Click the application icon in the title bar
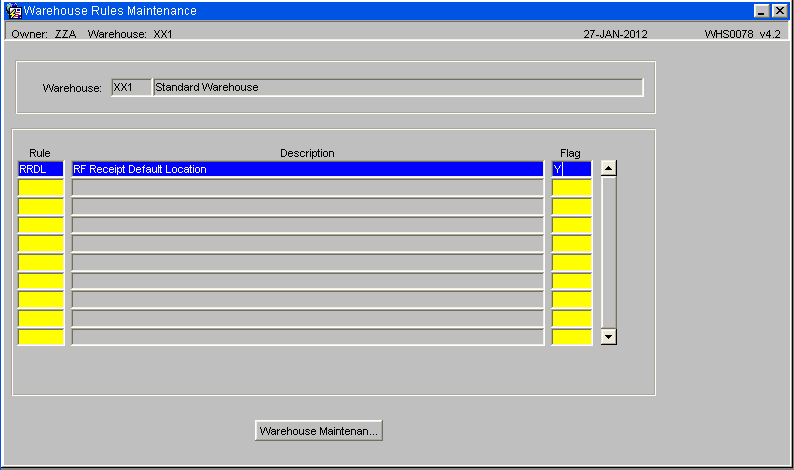 click(x=14, y=11)
